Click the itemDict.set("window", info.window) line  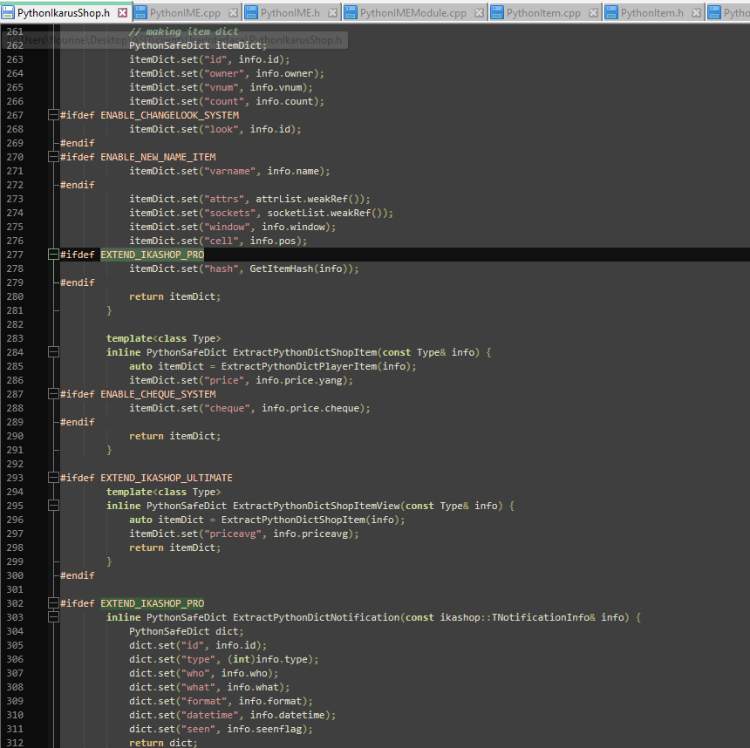(232, 227)
